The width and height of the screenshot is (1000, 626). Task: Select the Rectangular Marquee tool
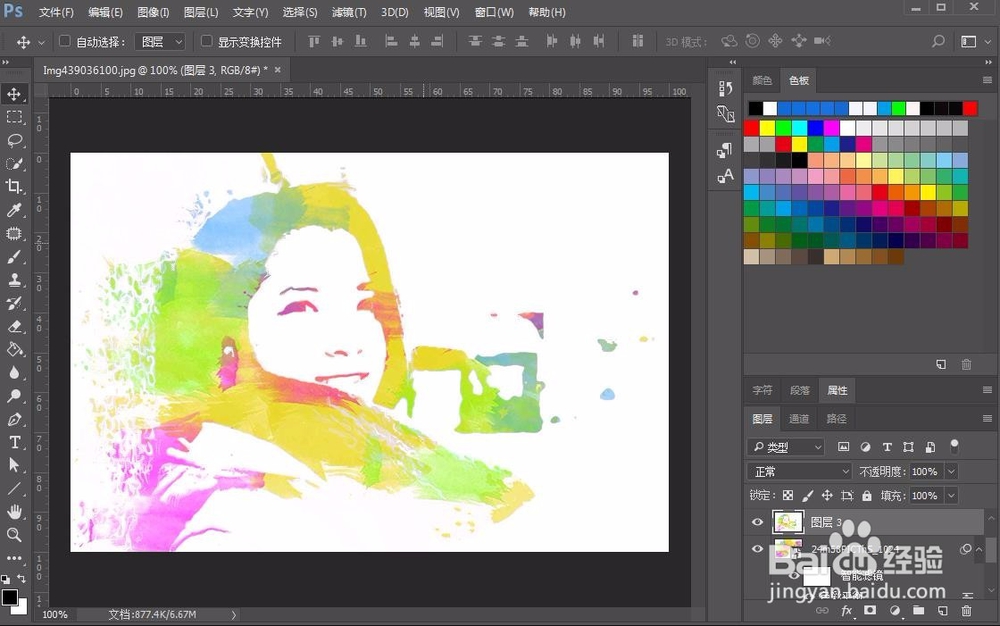click(x=14, y=117)
